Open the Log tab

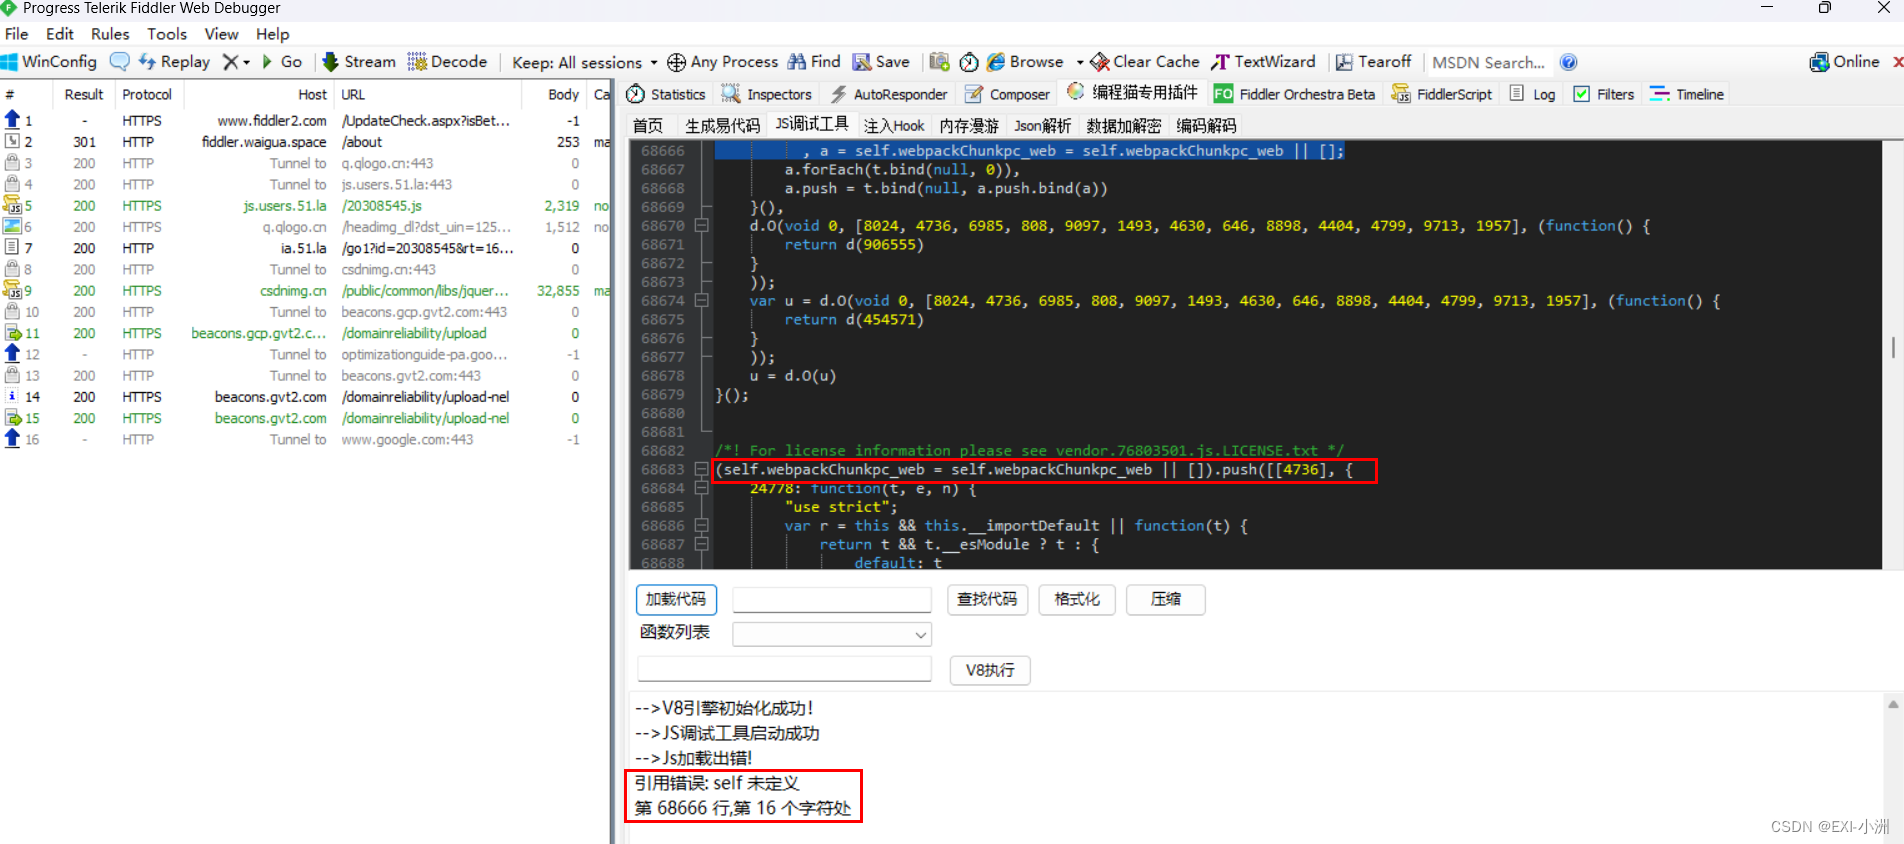click(1533, 94)
